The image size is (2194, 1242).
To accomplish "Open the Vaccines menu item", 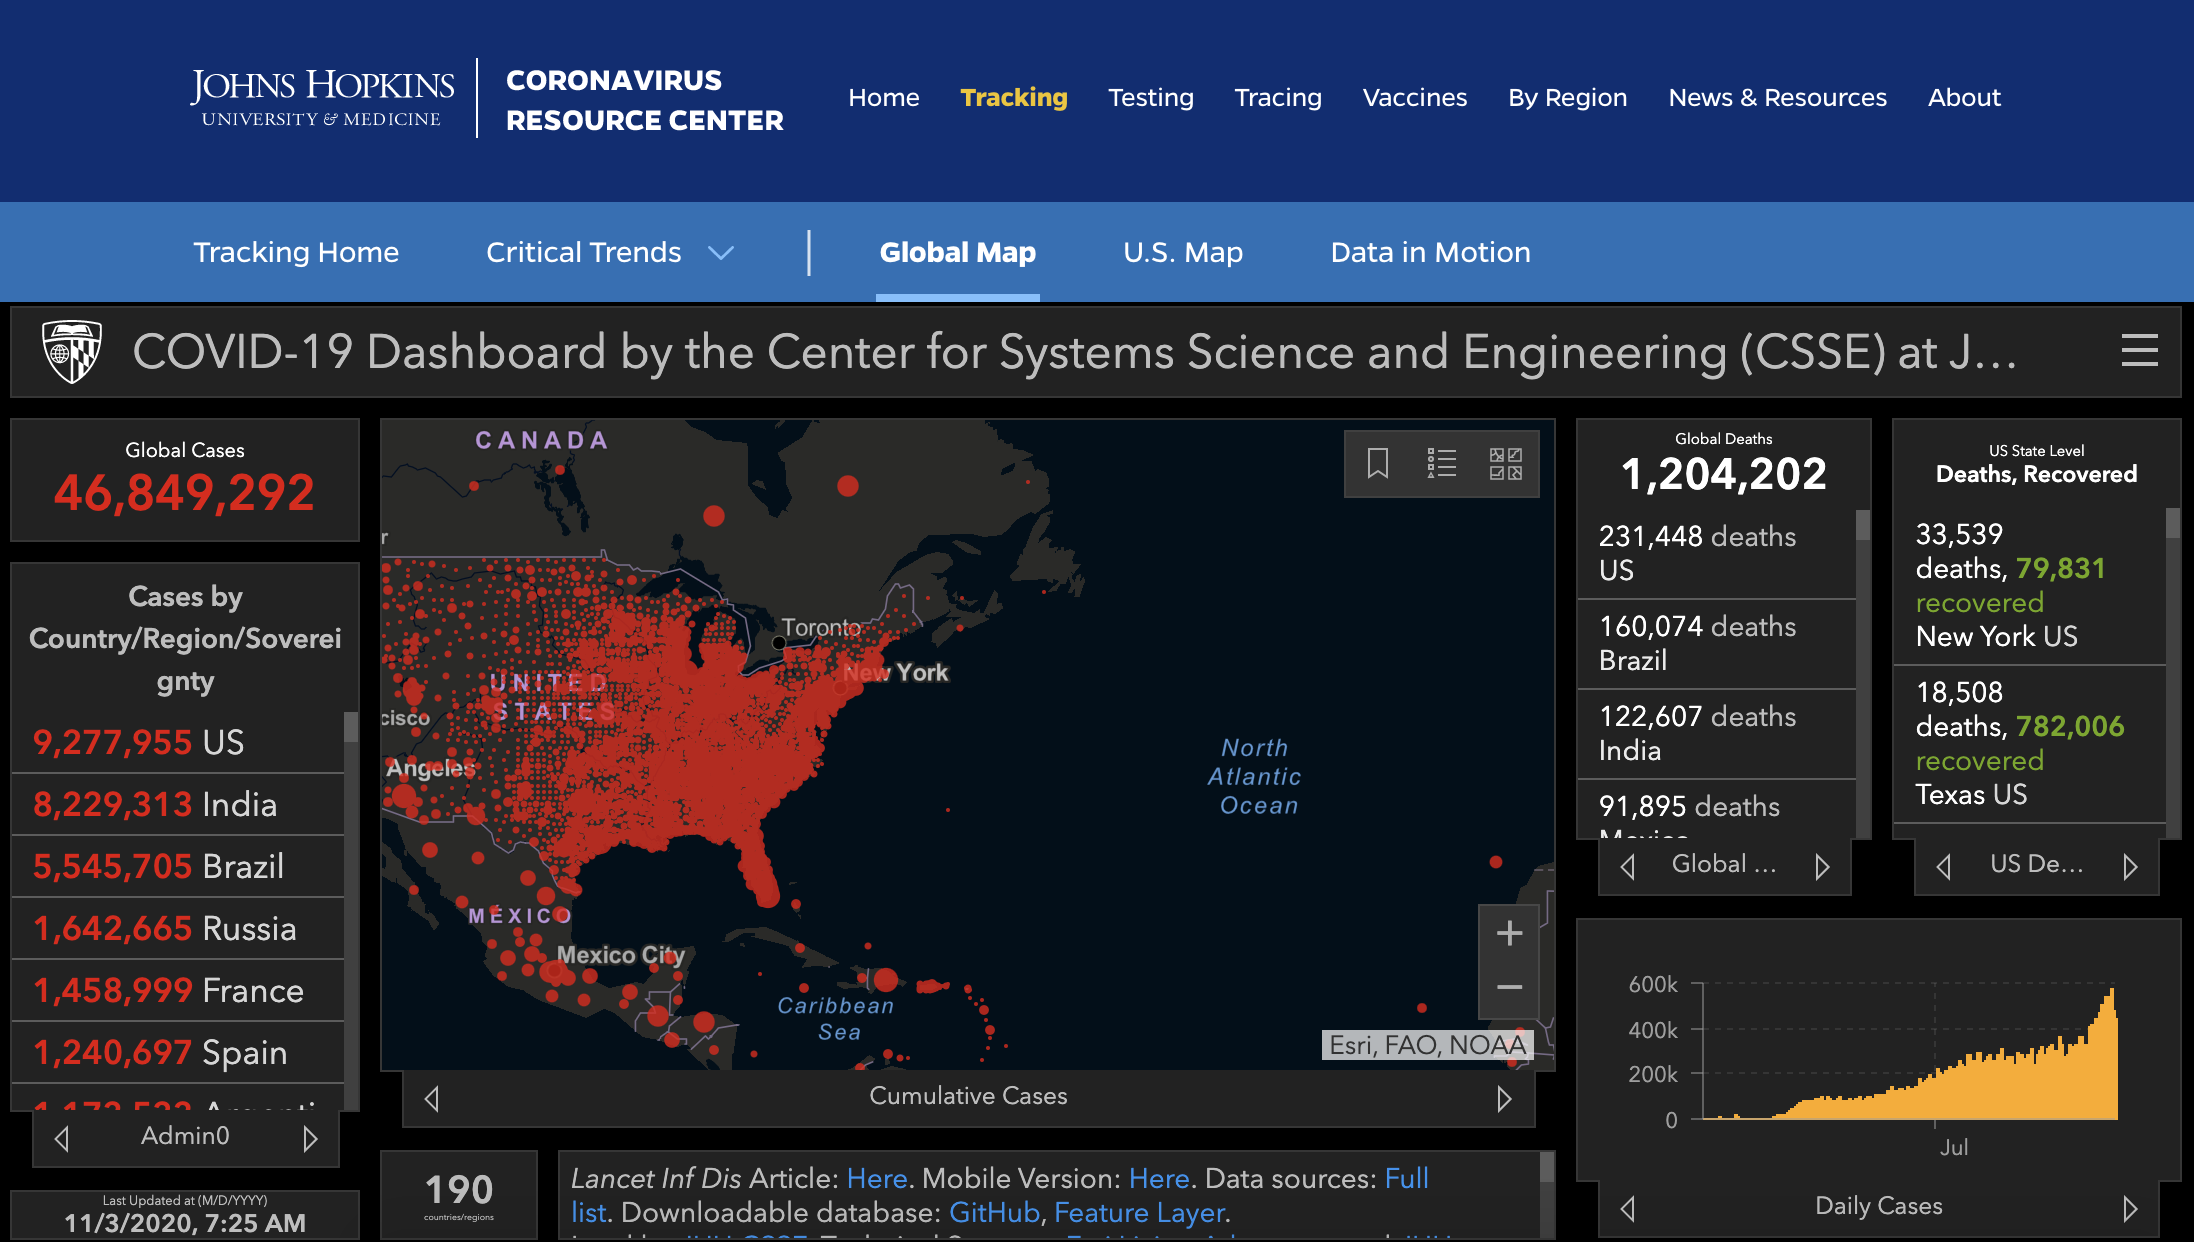I will (1414, 97).
